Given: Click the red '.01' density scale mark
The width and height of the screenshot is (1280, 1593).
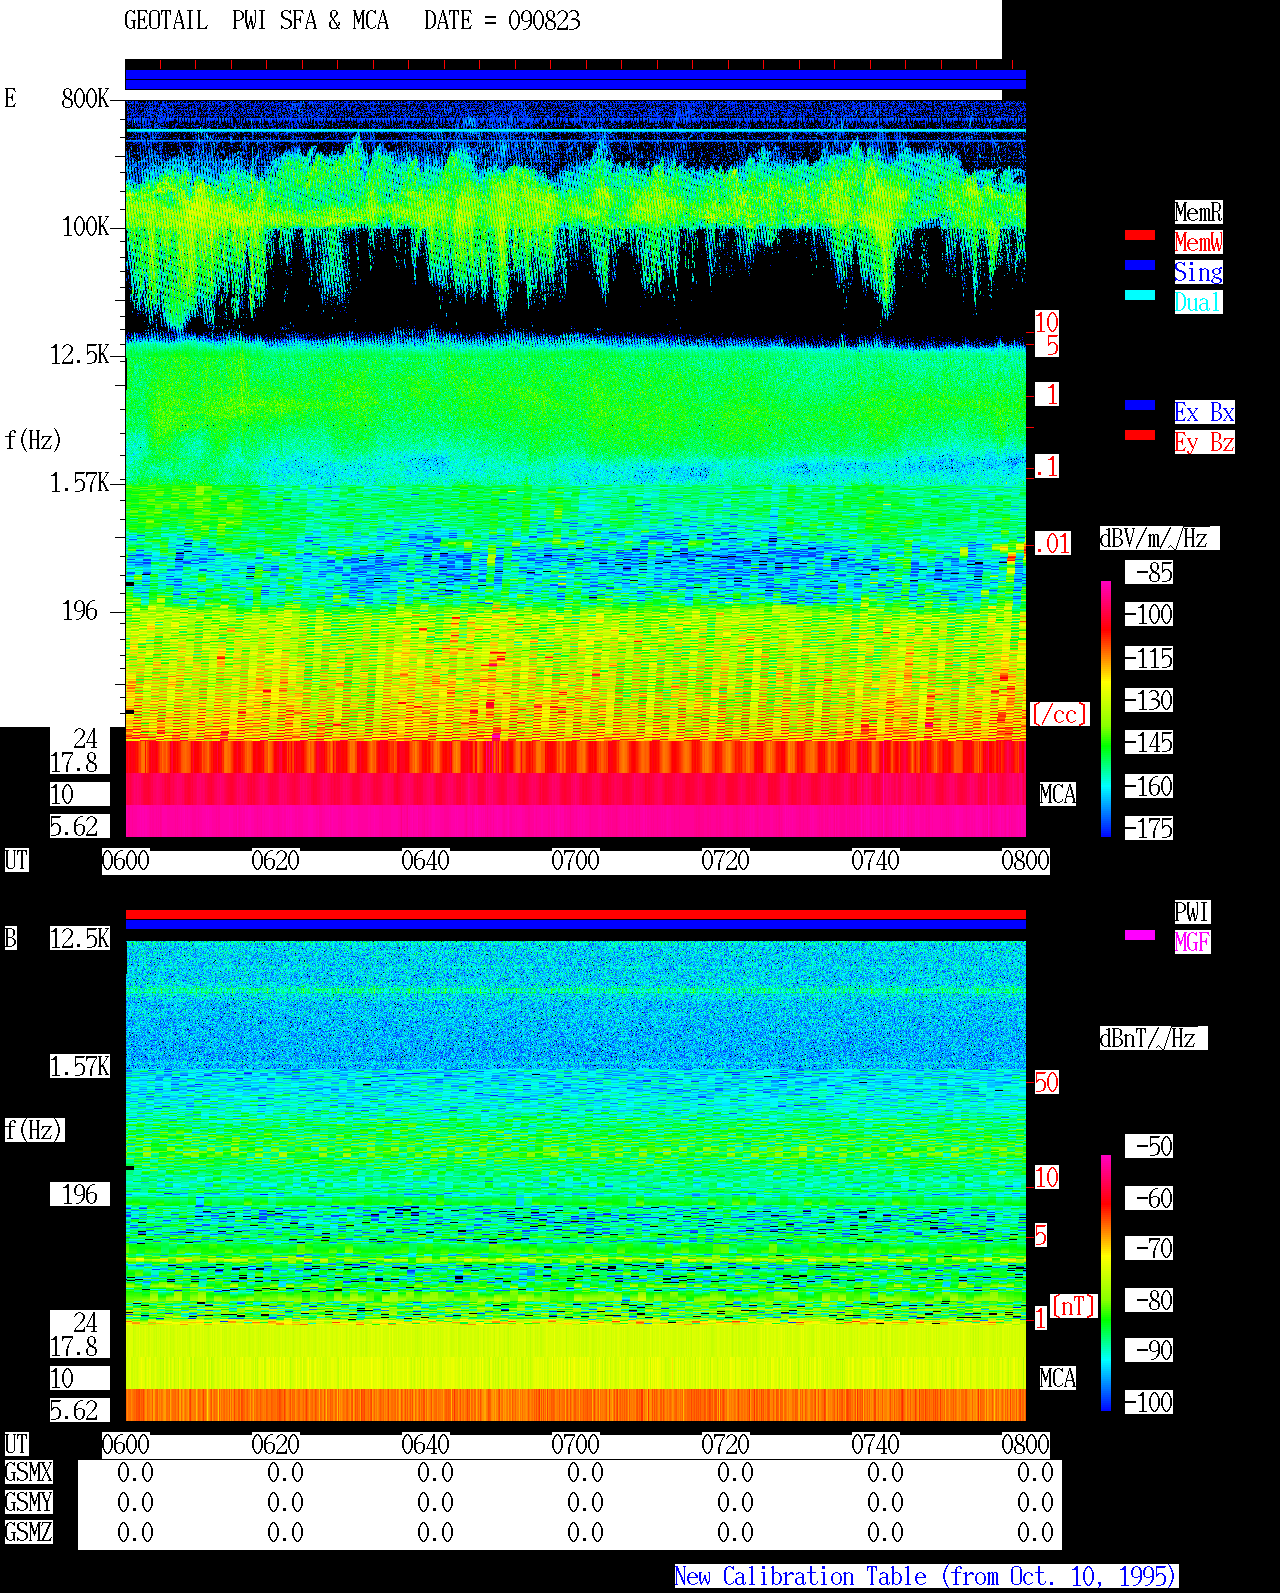Looking at the screenshot, I should (x=1052, y=544).
